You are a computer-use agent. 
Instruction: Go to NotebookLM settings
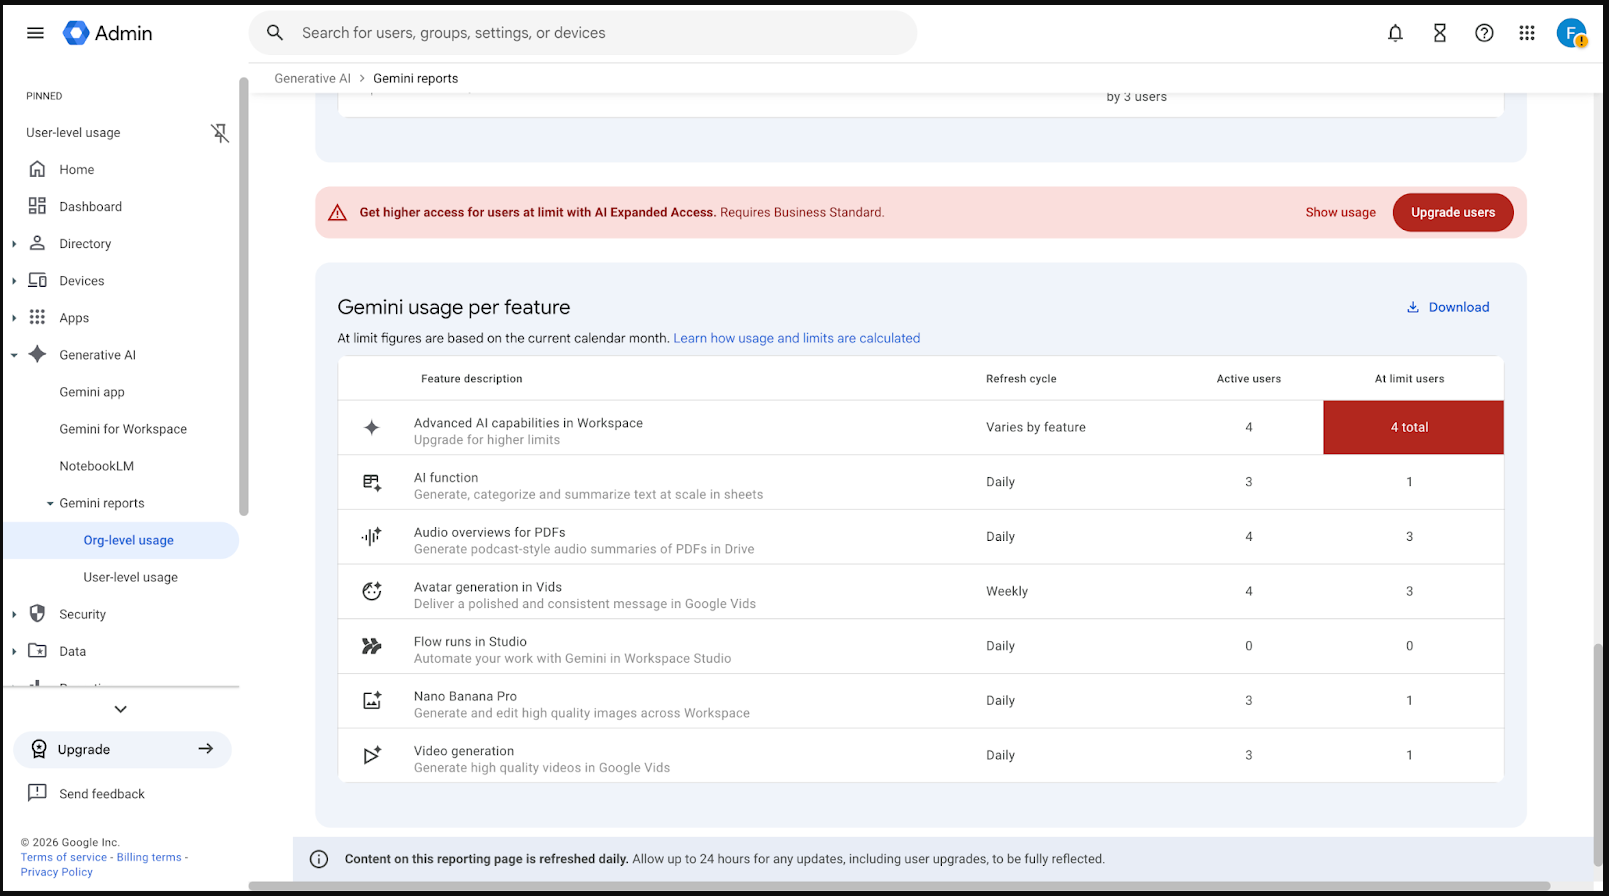tap(96, 466)
